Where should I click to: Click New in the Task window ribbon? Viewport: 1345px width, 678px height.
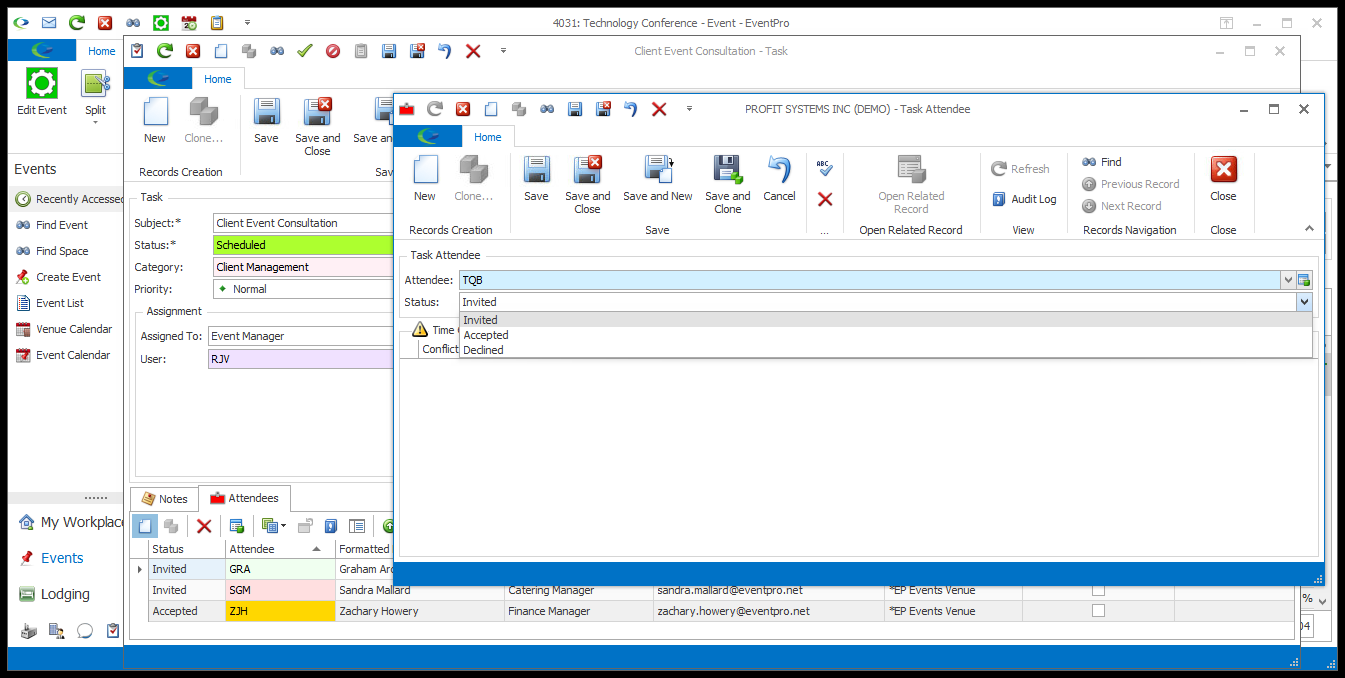pos(155,120)
